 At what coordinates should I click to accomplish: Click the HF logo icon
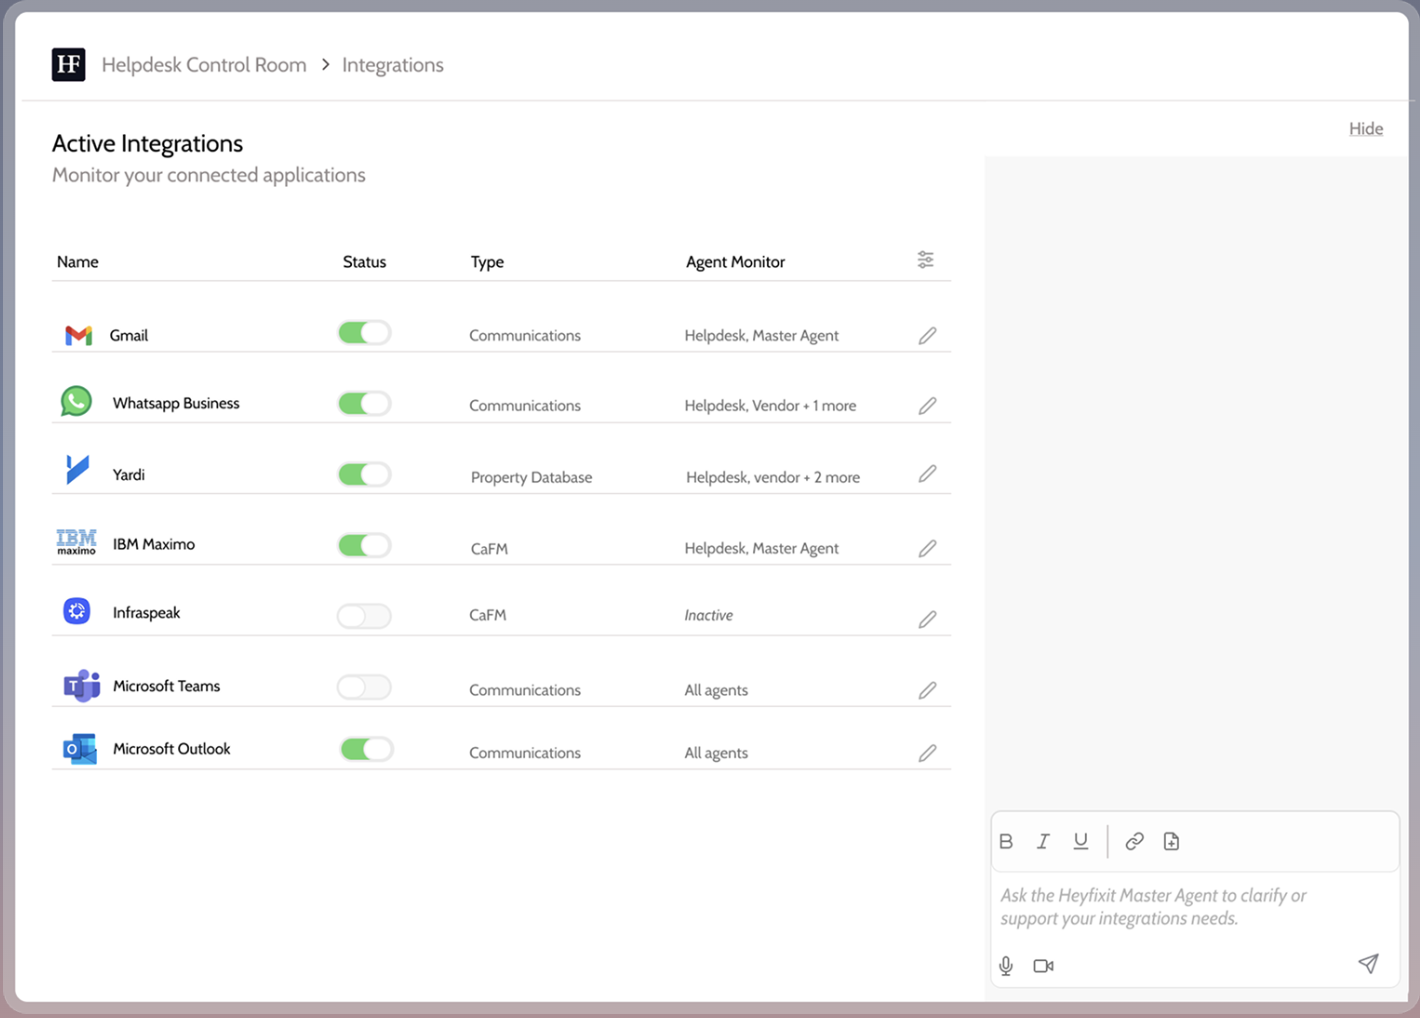68,65
